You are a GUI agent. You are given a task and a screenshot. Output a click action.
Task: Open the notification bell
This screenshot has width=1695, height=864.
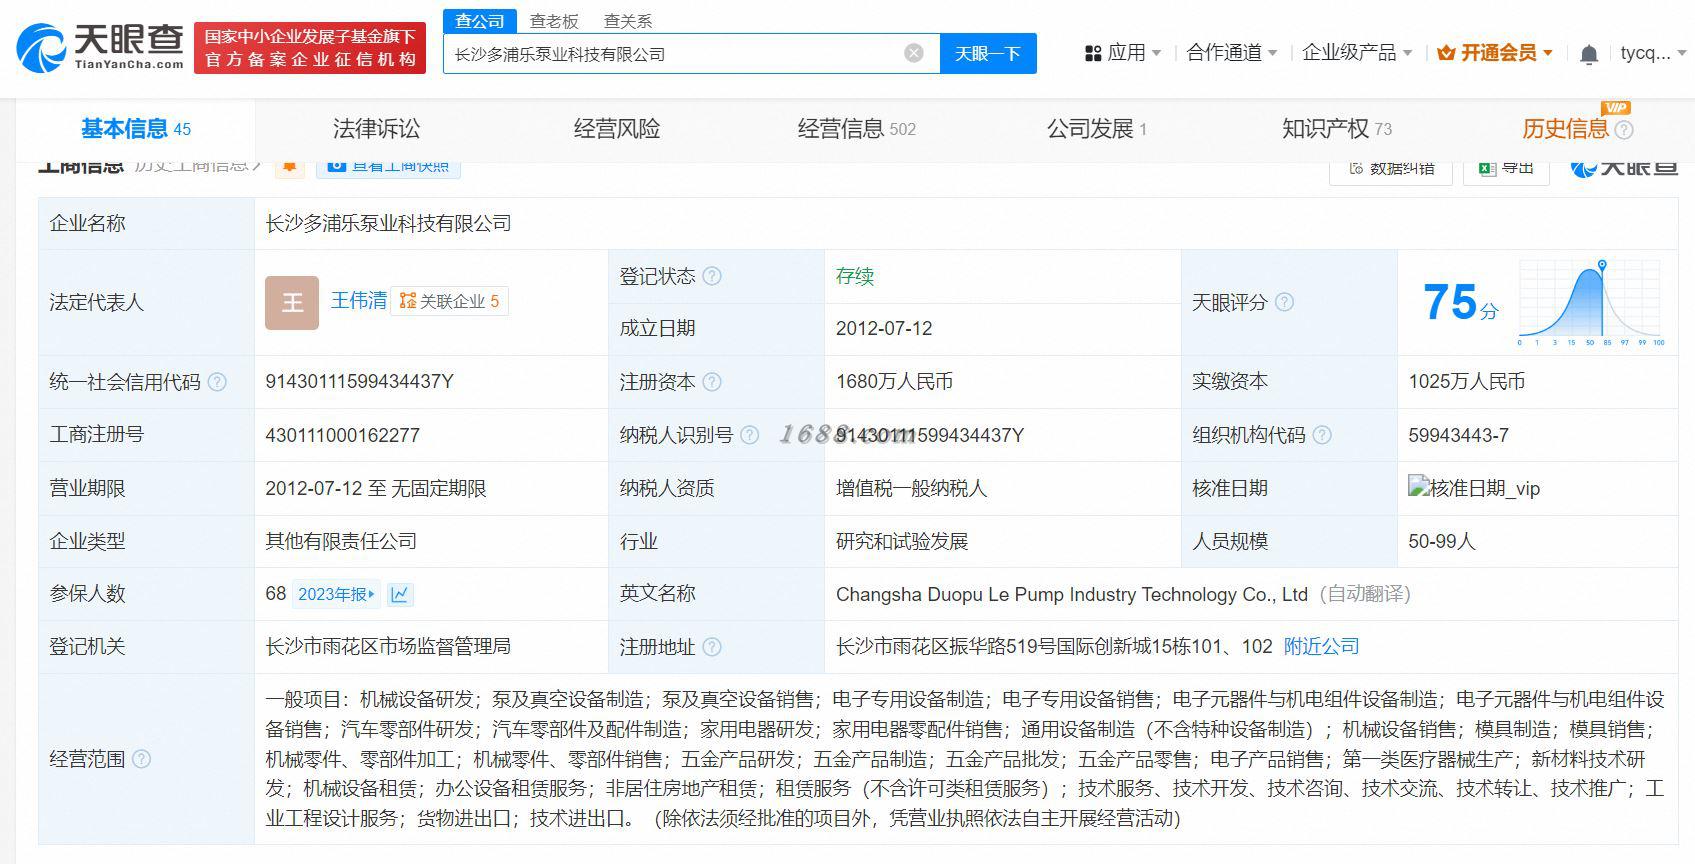(x=1588, y=54)
